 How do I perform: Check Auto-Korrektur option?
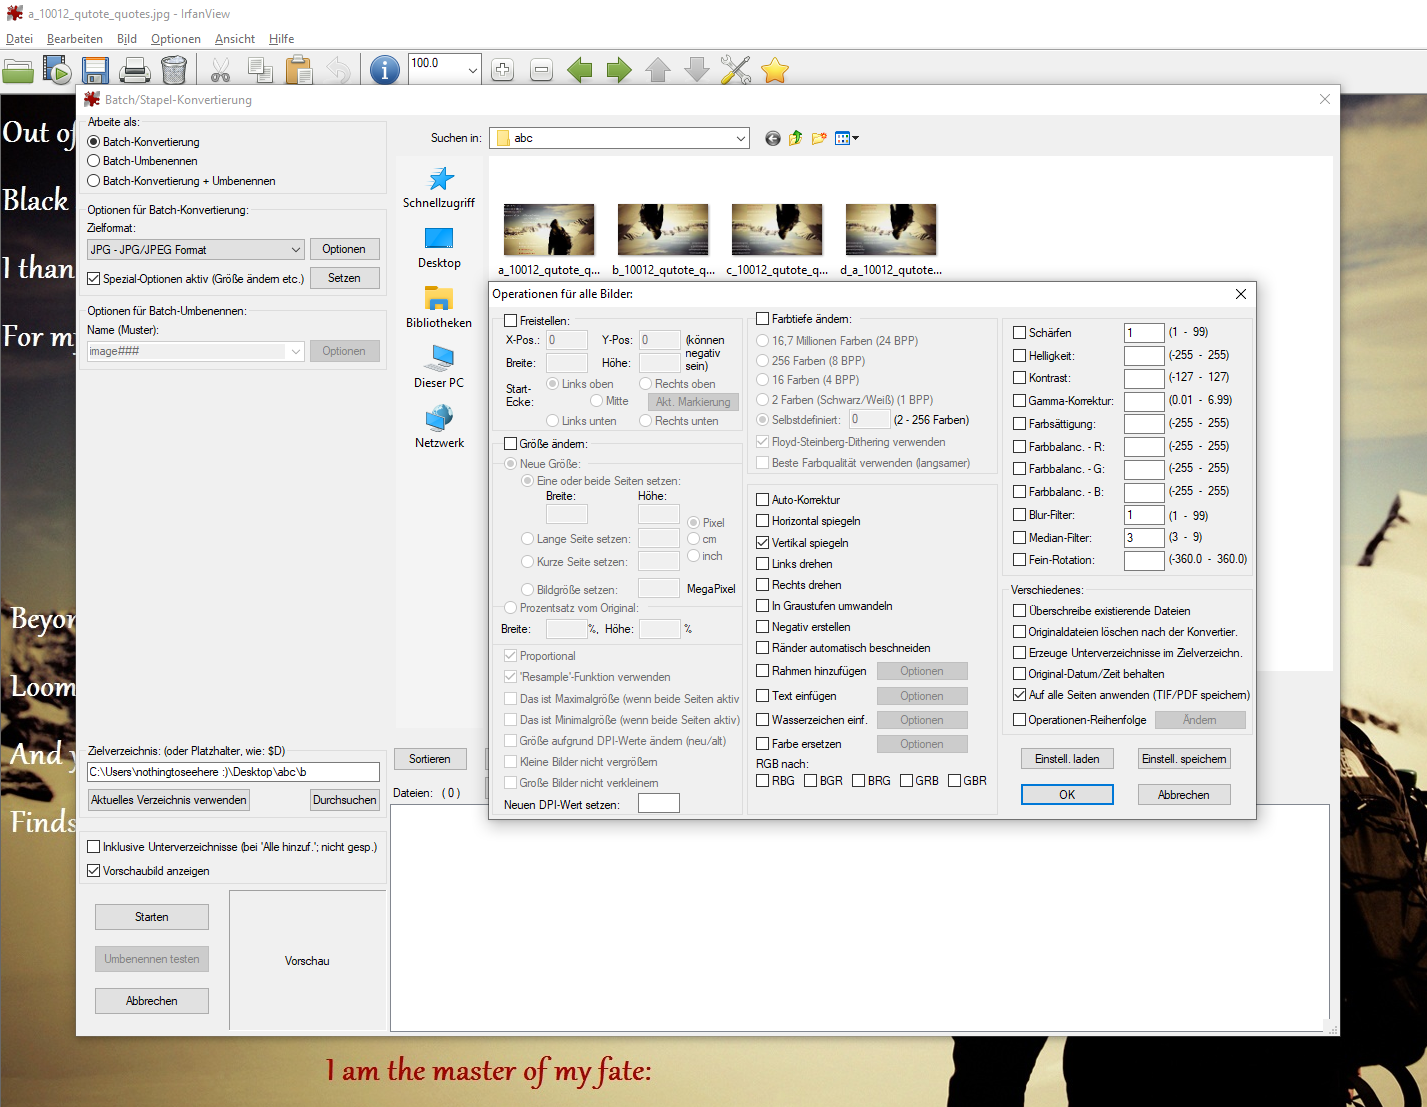(763, 500)
